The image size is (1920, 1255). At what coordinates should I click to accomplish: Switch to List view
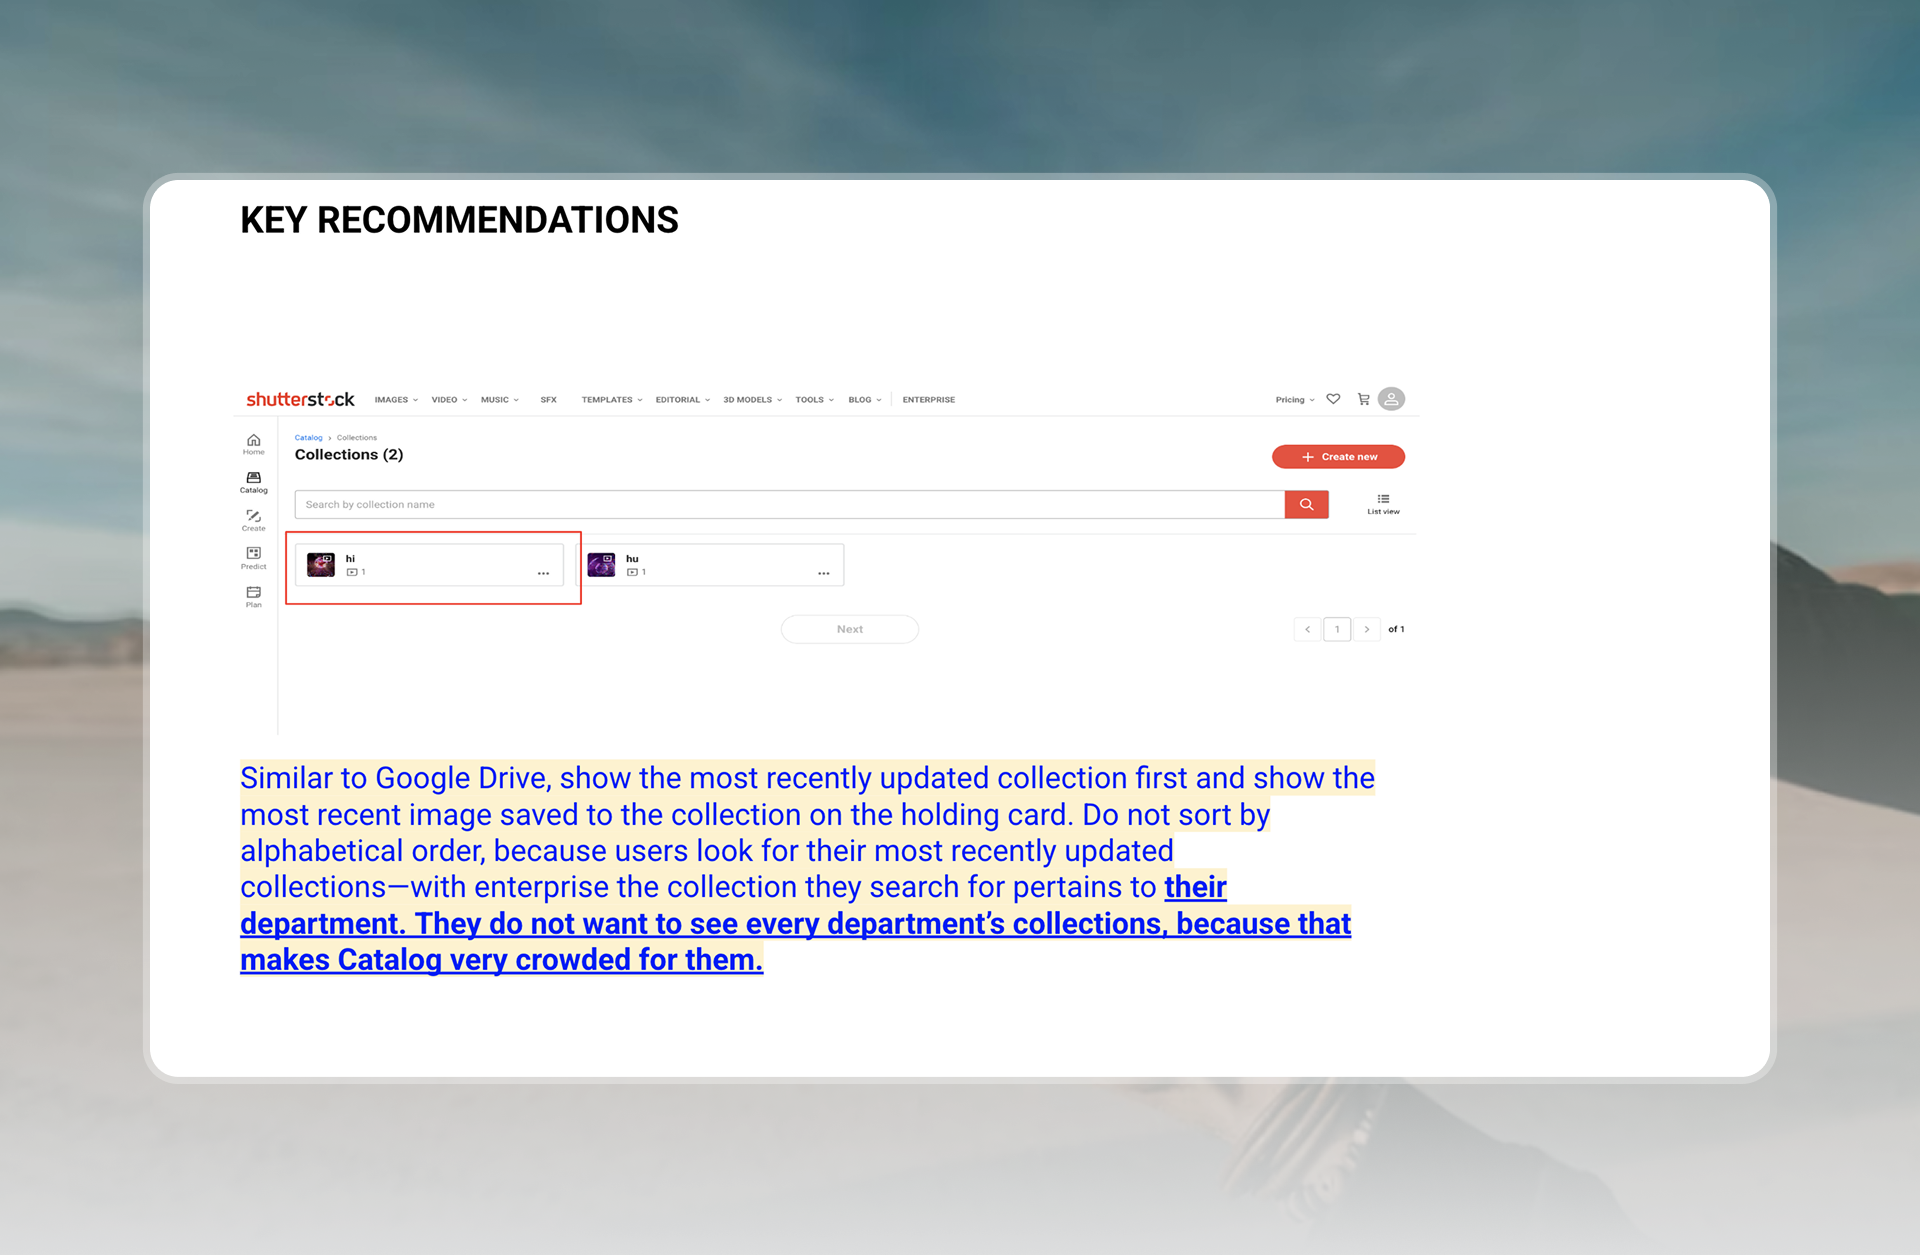pyautogui.click(x=1383, y=503)
